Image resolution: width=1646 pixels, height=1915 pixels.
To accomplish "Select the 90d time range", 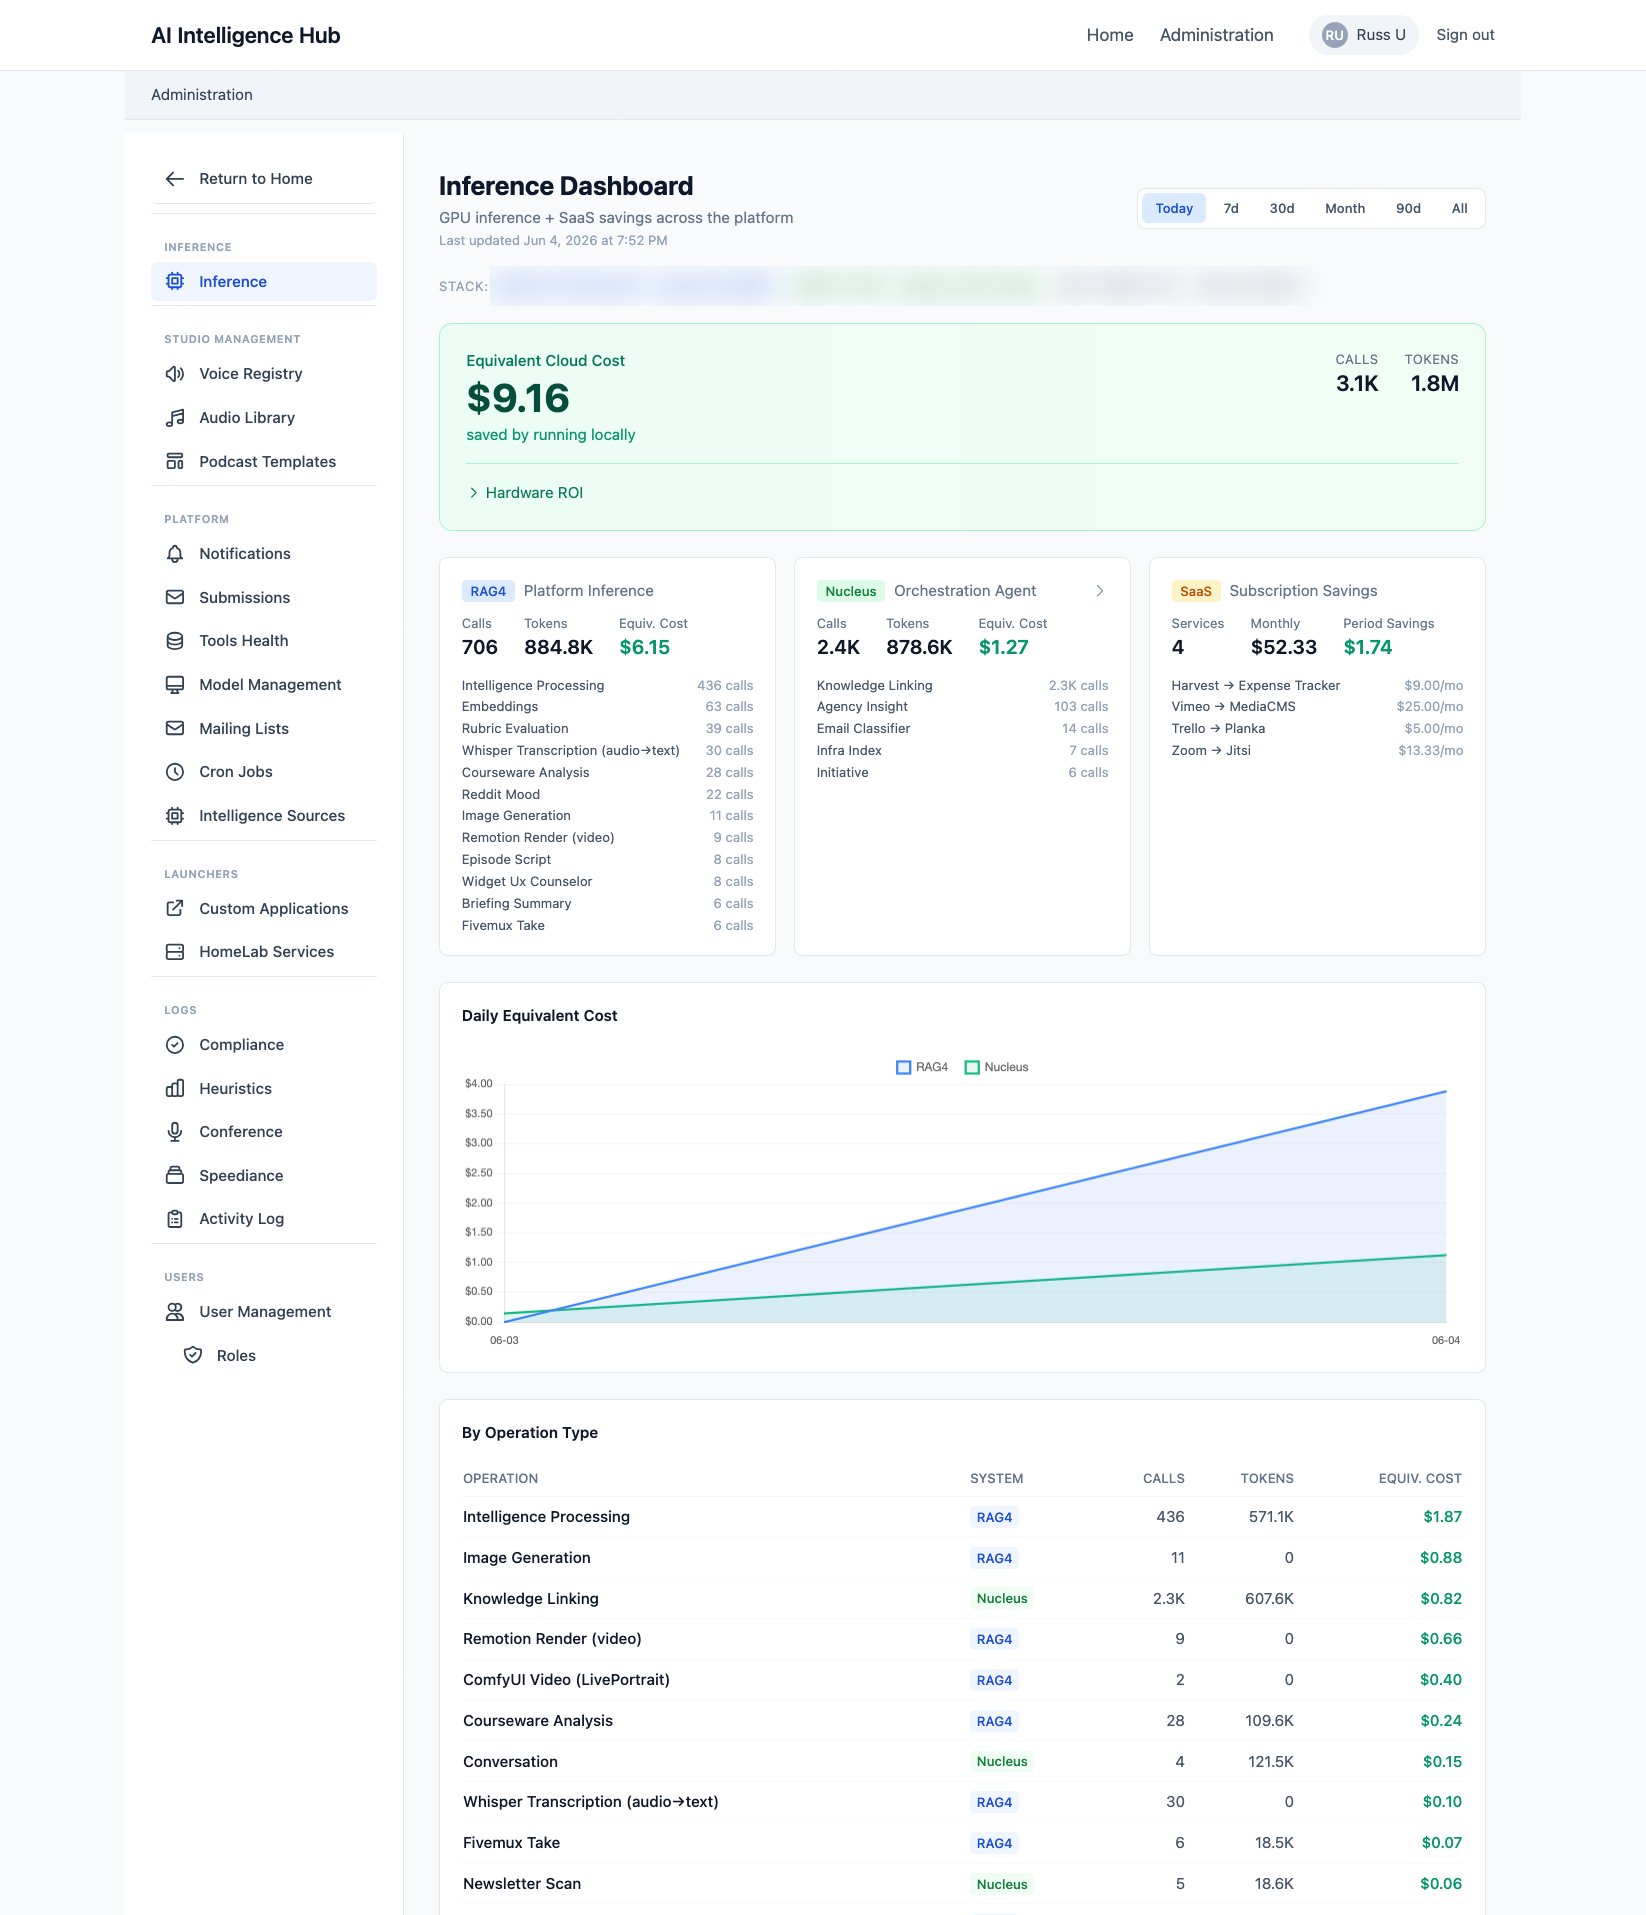I will (1408, 209).
